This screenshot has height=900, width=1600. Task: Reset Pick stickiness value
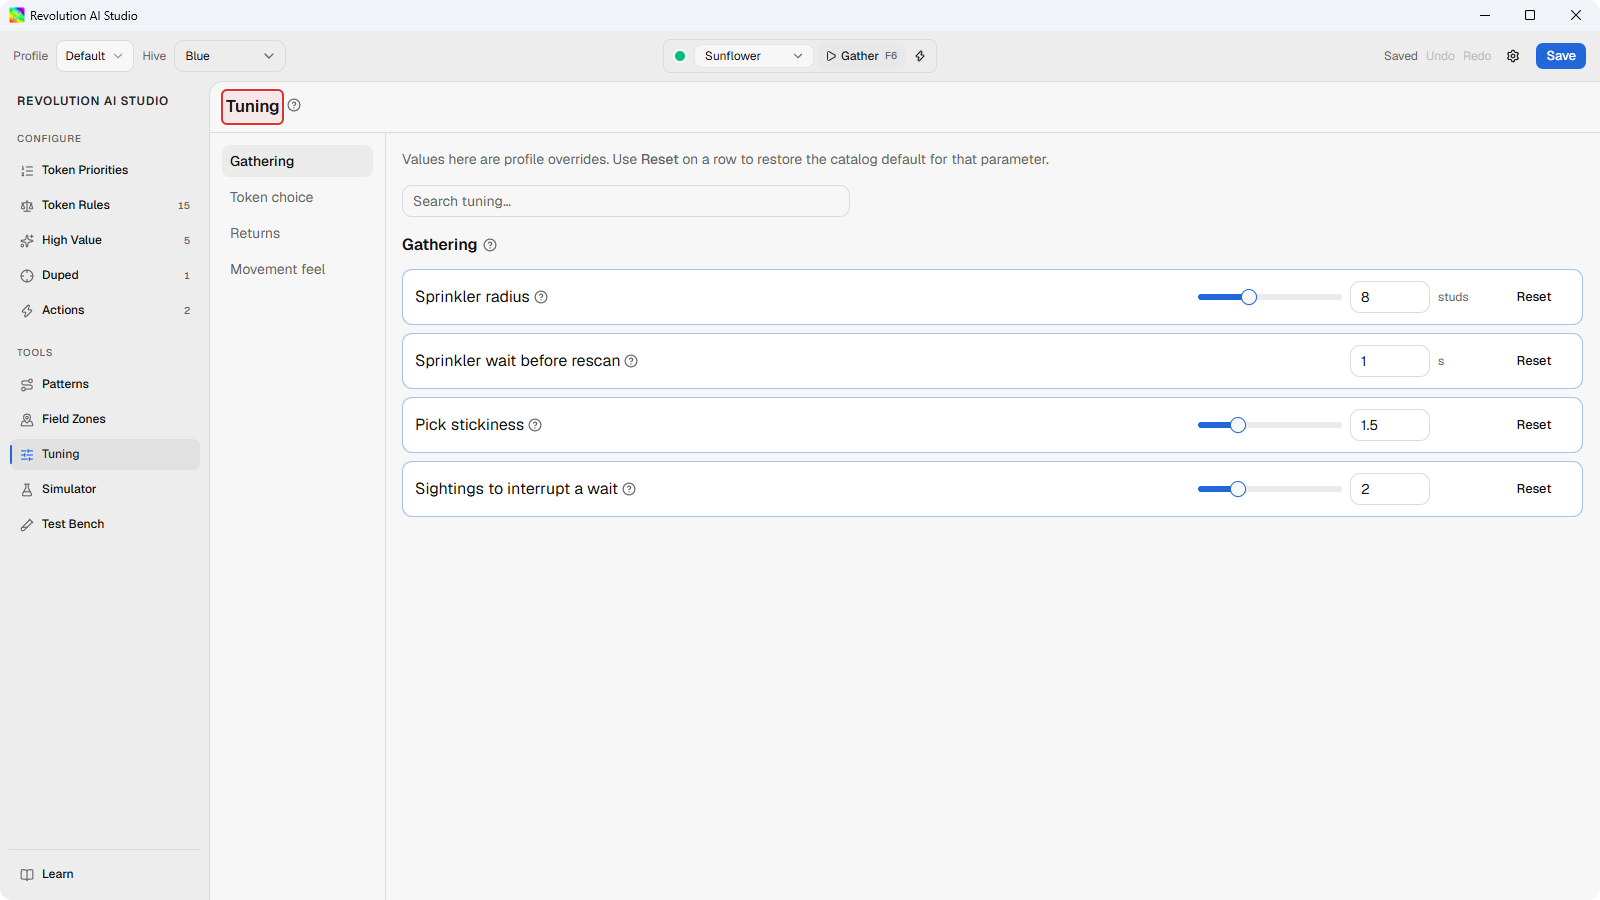tap(1533, 425)
